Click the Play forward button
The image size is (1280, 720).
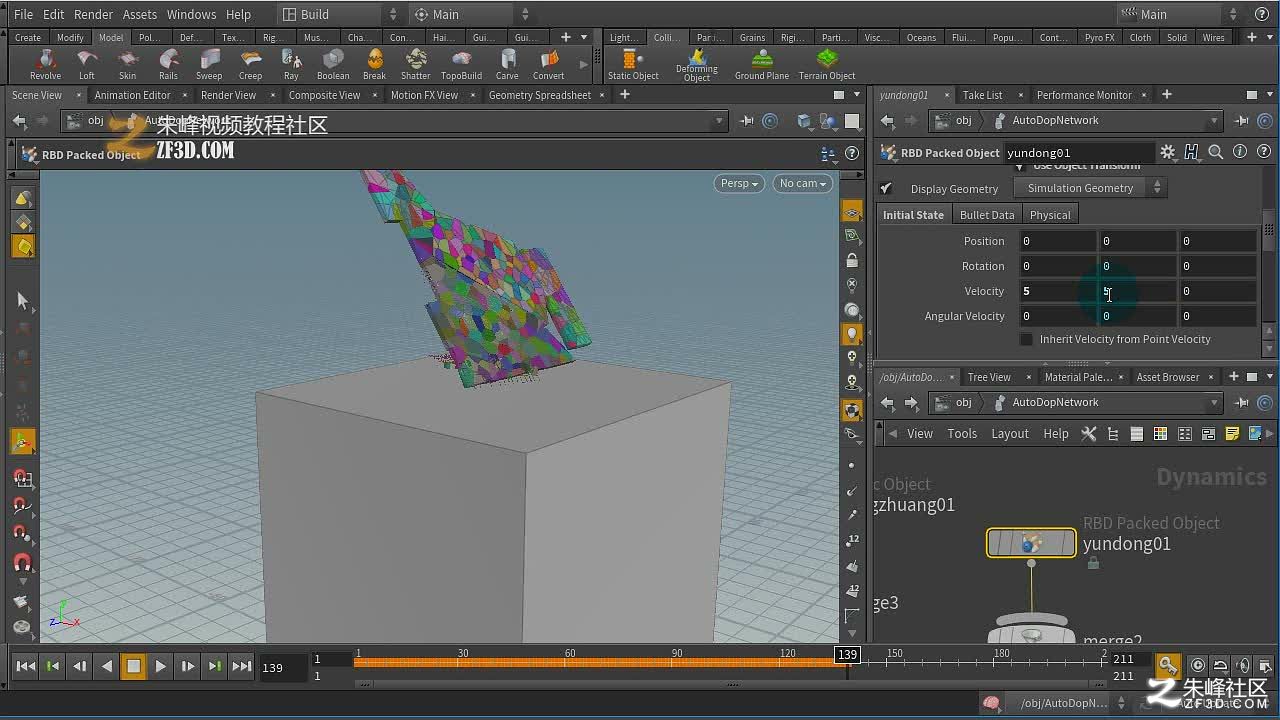160,666
